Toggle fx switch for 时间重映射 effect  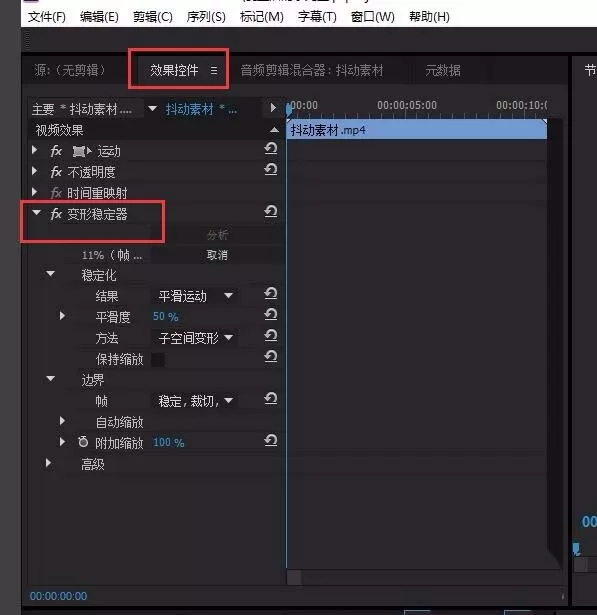56,193
